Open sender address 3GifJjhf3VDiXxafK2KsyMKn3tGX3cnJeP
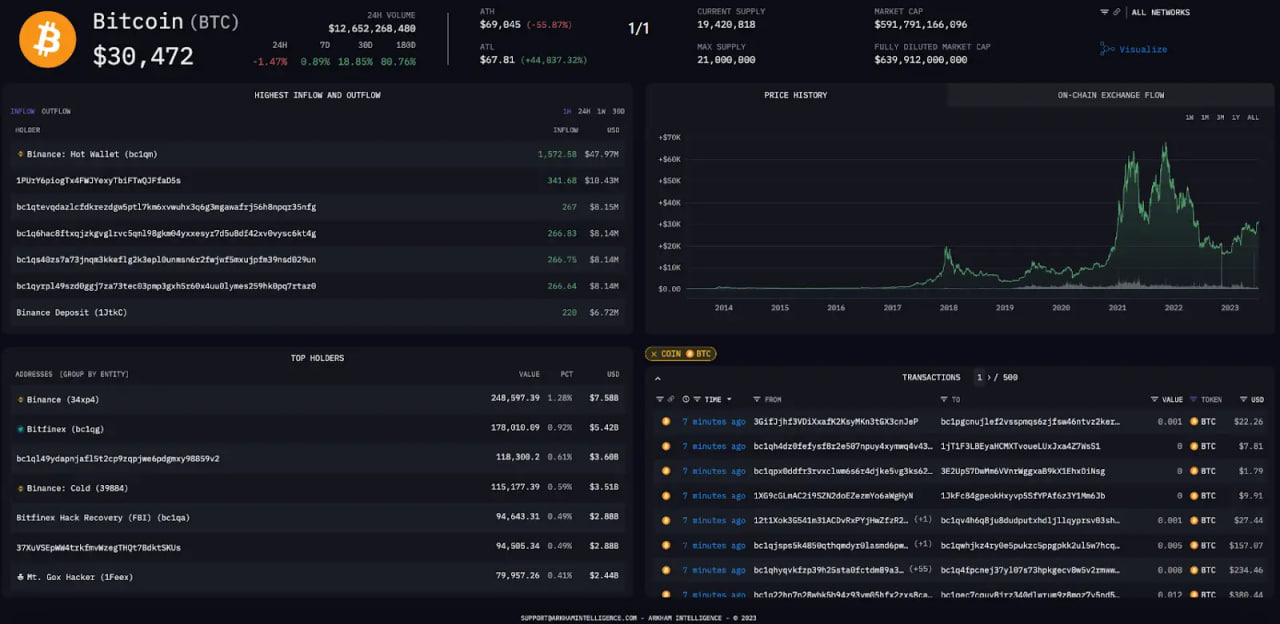 pyautogui.click(x=836, y=421)
